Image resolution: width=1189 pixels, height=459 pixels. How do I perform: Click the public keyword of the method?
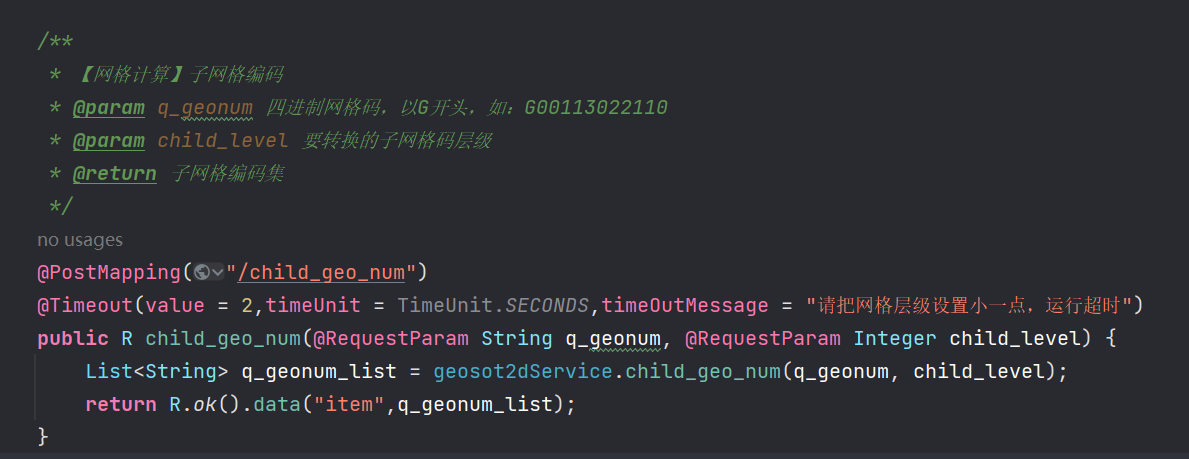73,338
